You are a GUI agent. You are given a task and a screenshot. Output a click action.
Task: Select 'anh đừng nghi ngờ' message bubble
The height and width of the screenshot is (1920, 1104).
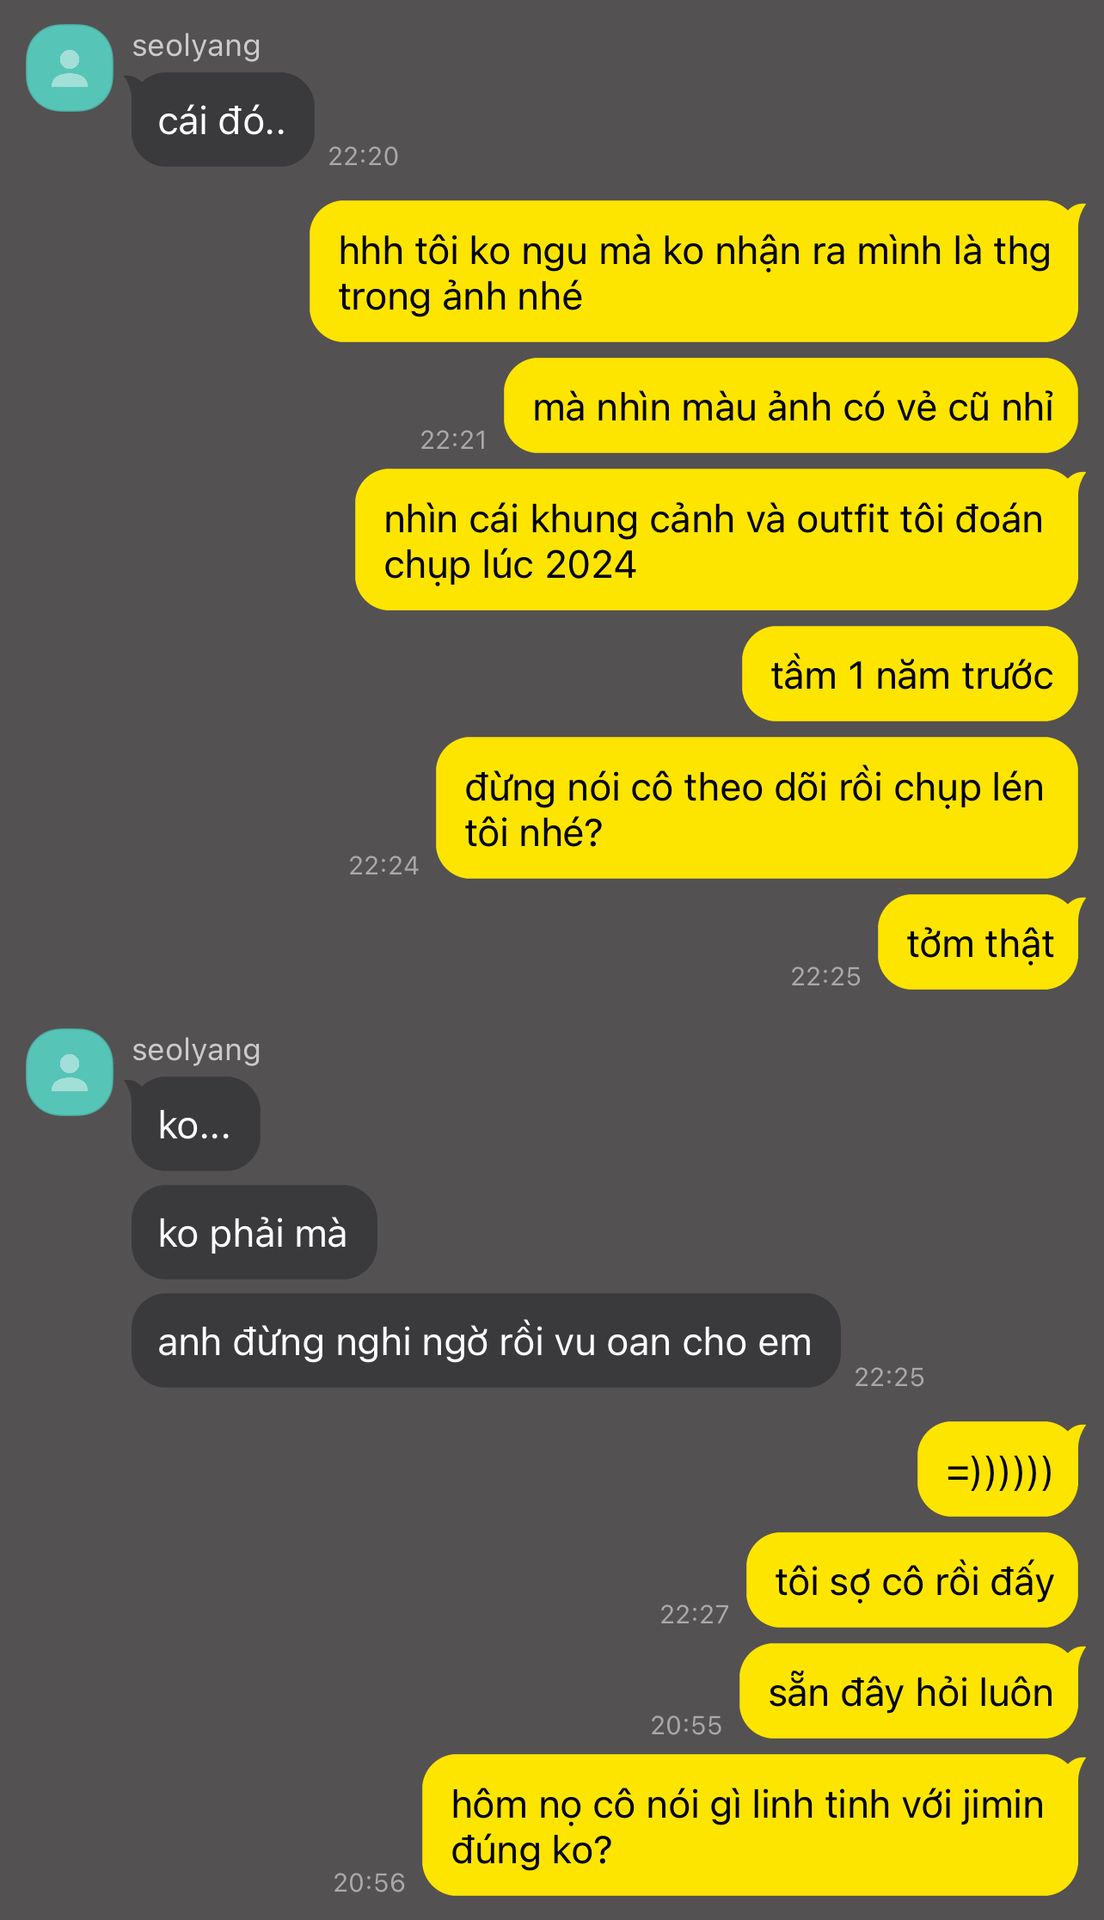tap(486, 1340)
